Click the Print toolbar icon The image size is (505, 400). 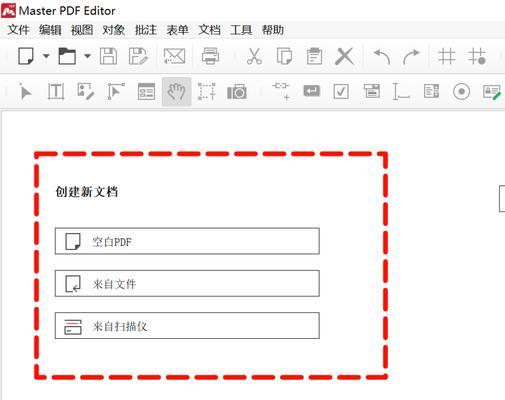[x=210, y=56]
